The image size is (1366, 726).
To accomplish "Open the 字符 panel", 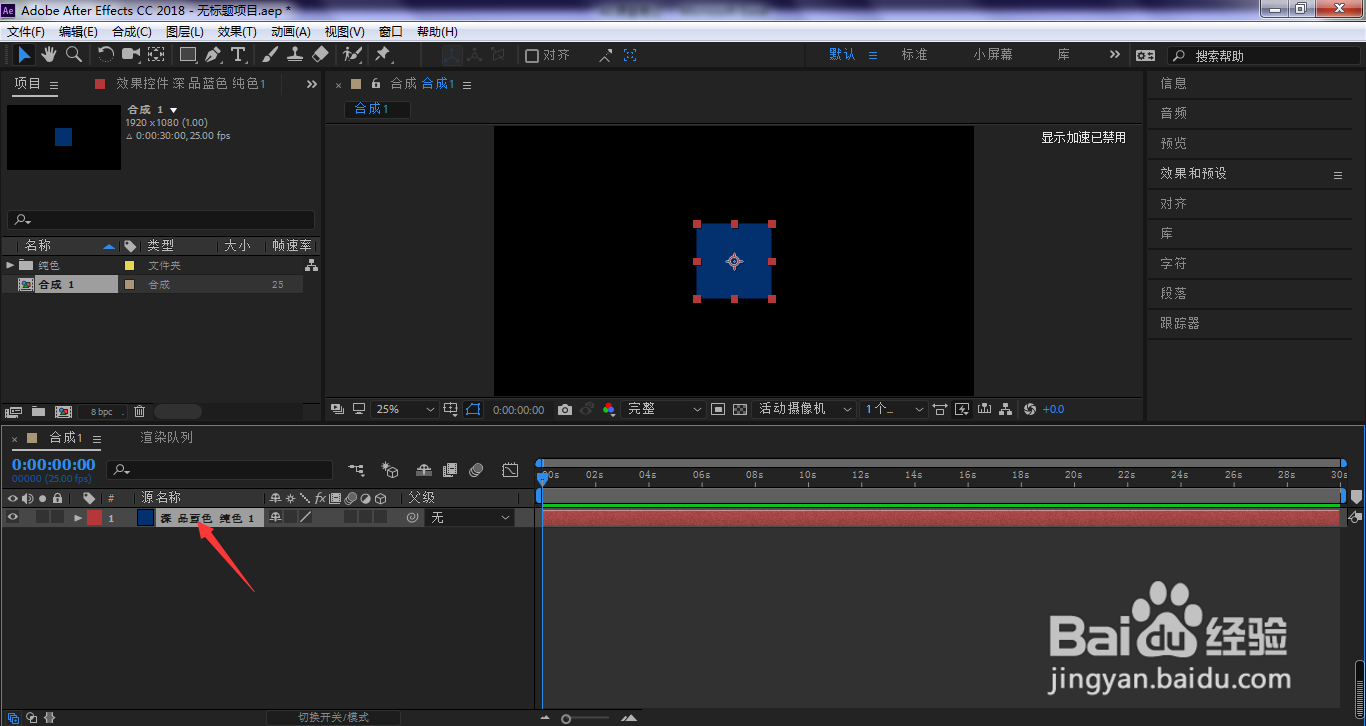I will tap(1173, 263).
